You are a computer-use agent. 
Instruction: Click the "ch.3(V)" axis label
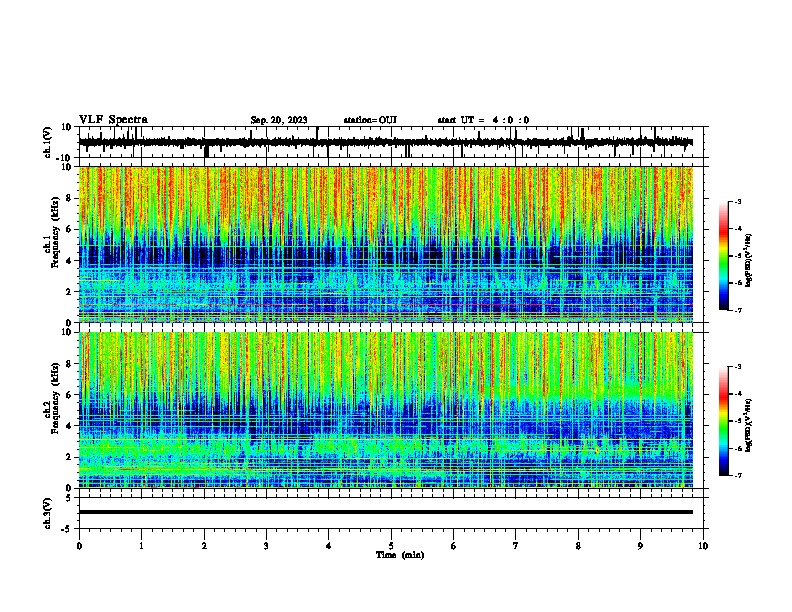click(48, 513)
